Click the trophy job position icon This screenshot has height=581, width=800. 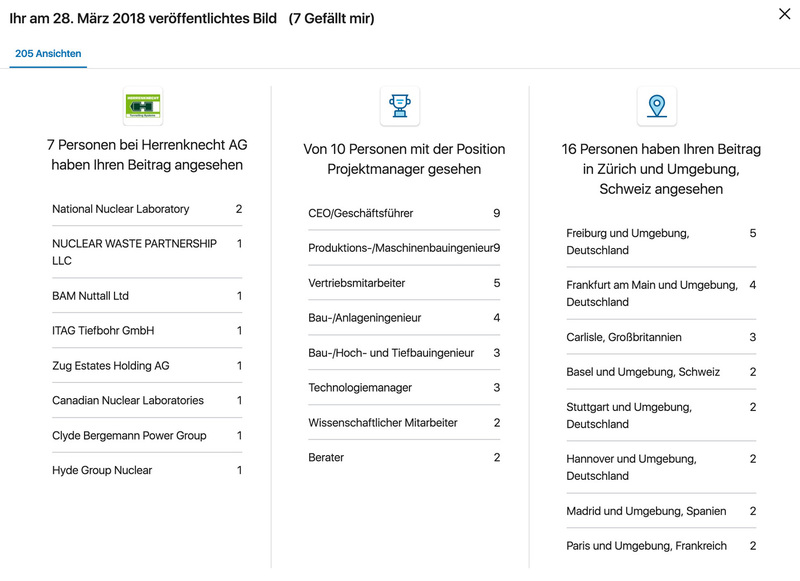pyautogui.click(x=400, y=104)
